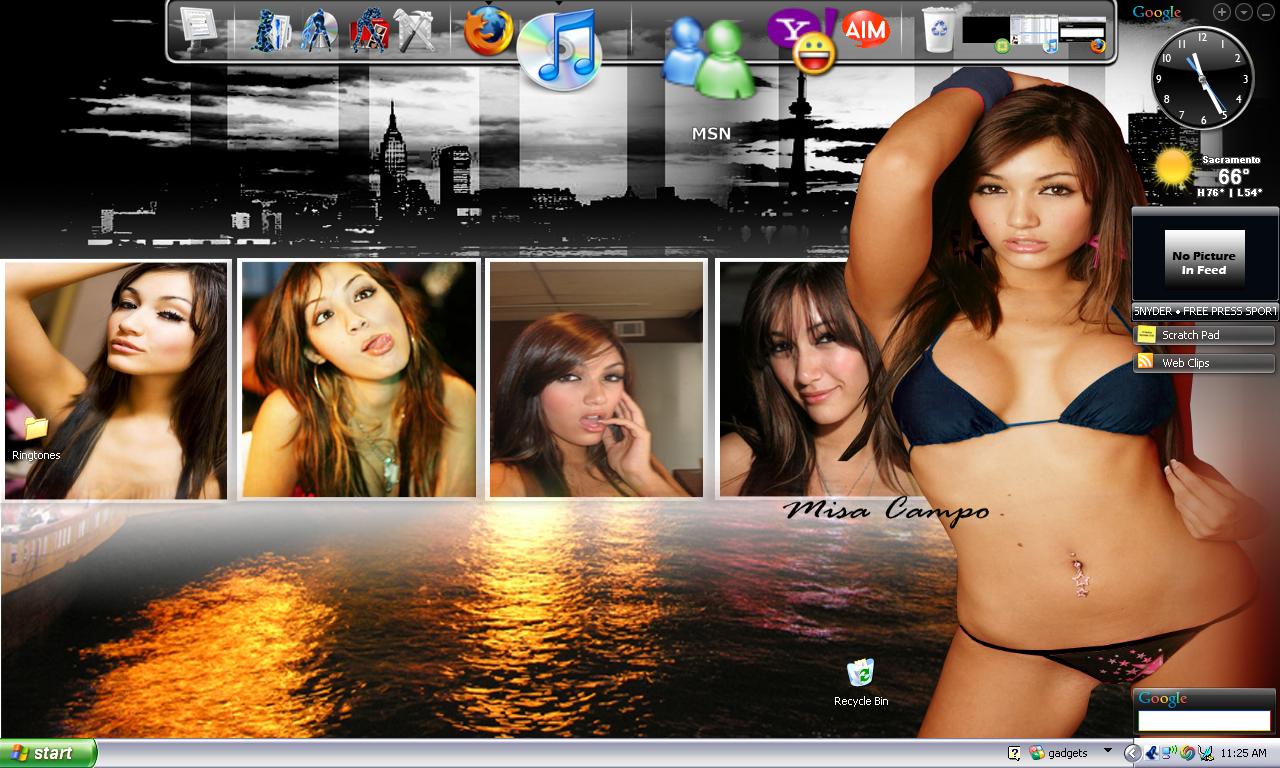Open the Recycle Bin desktop icon

(x=861, y=683)
